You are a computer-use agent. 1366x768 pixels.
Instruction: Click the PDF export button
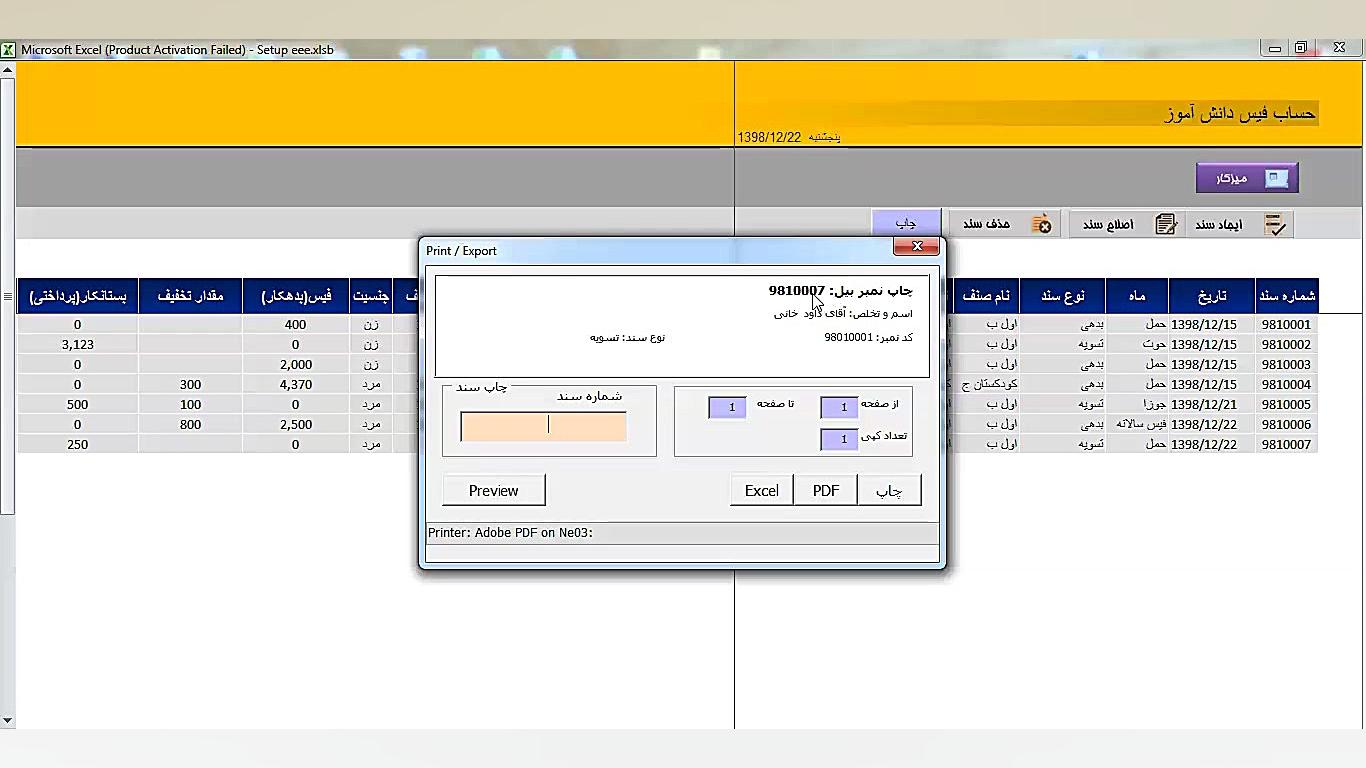tap(826, 490)
